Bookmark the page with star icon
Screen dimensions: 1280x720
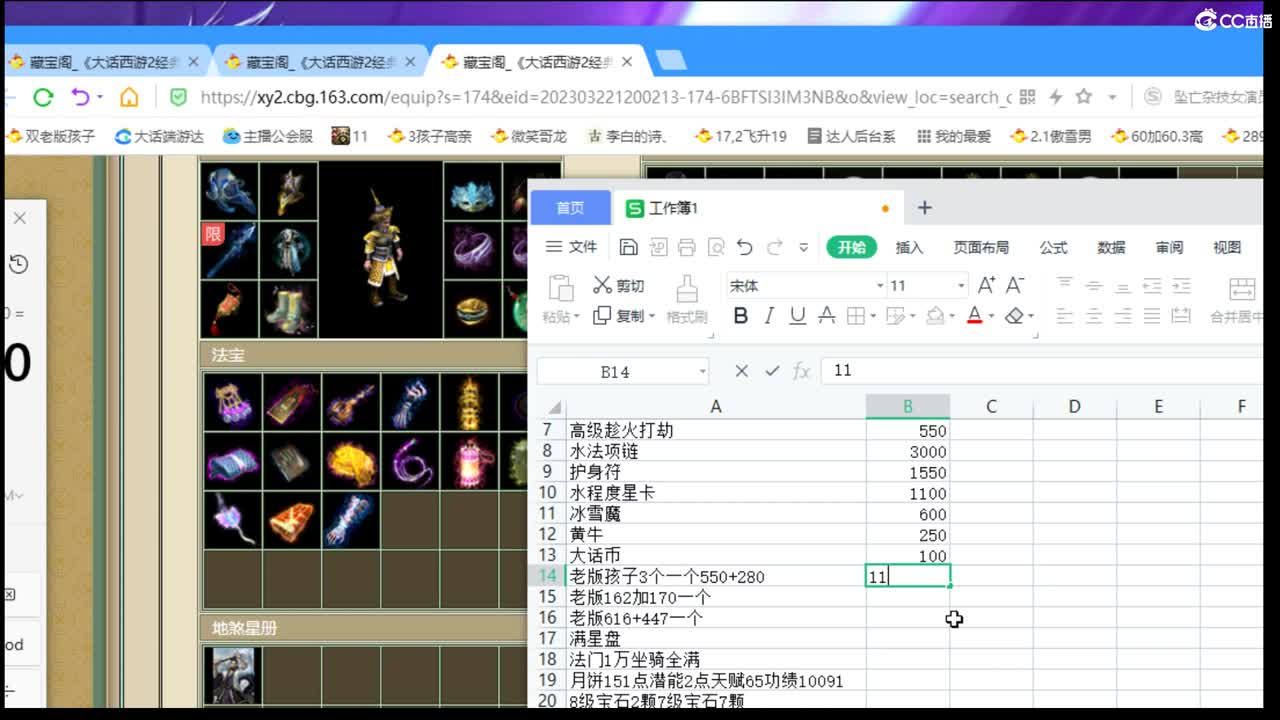point(1083,97)
